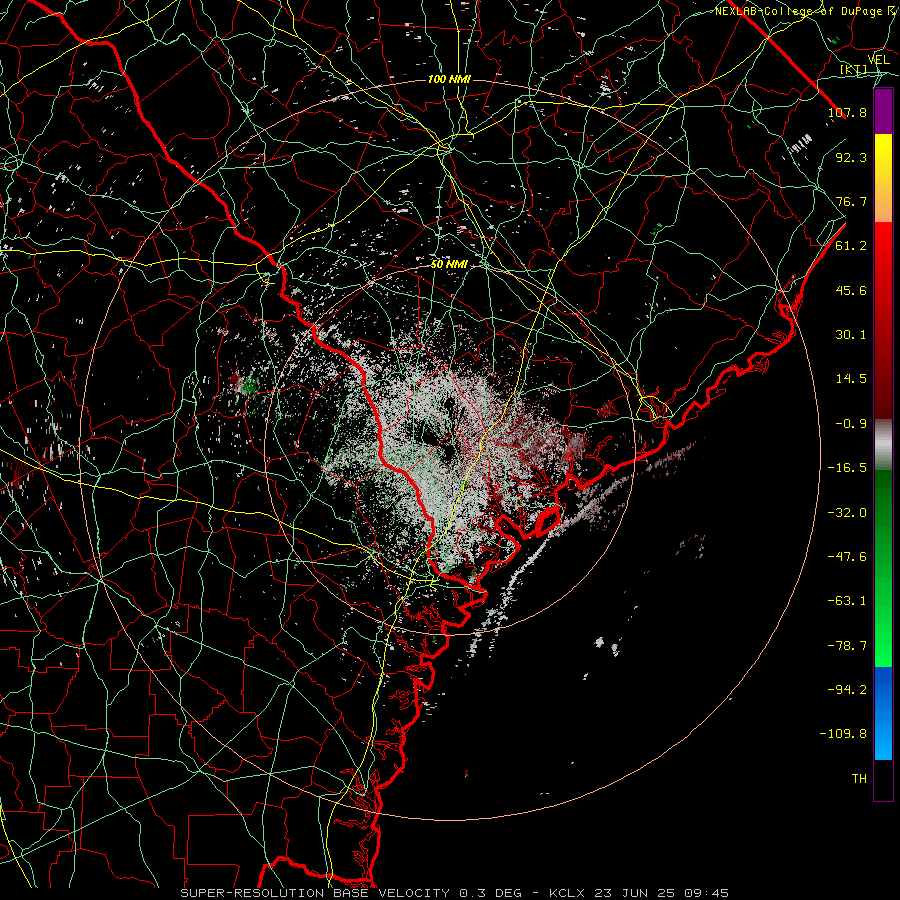Click the VEL legend title
The width and height of the screenshot is (900, 900).
(878, 60)
